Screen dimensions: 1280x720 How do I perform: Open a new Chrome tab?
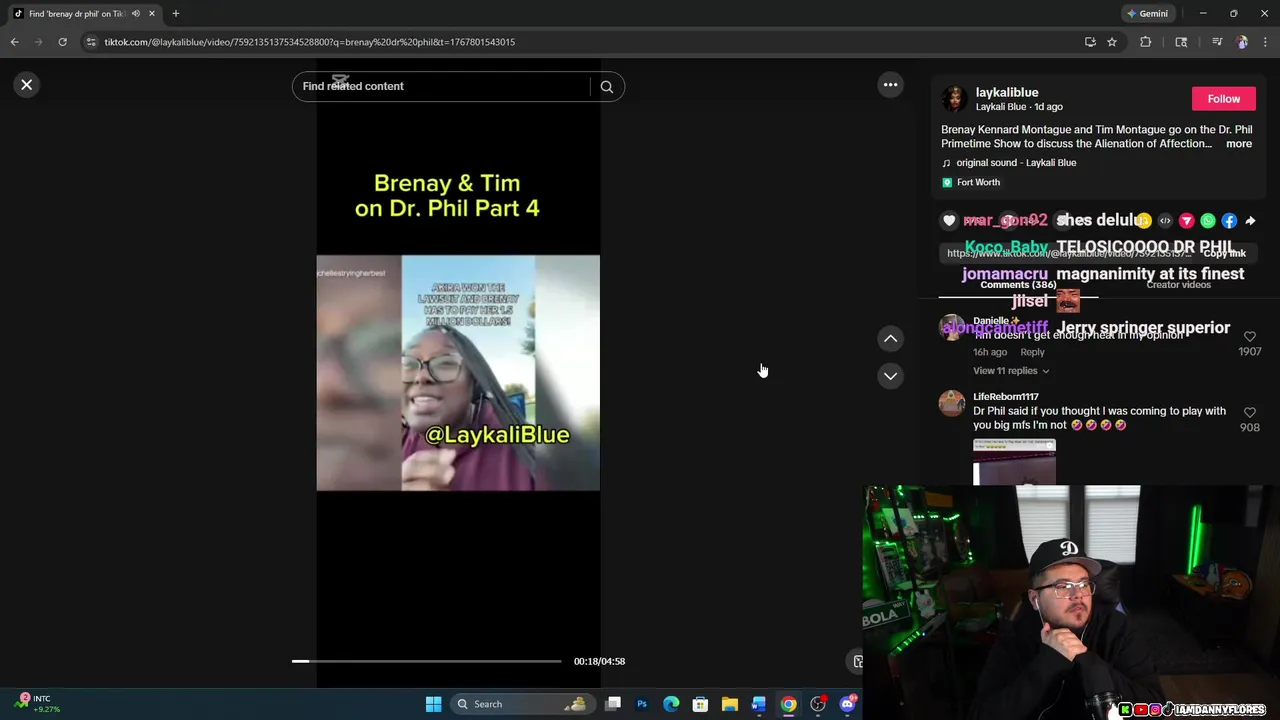pyautogui.click(x=176, y=14)
